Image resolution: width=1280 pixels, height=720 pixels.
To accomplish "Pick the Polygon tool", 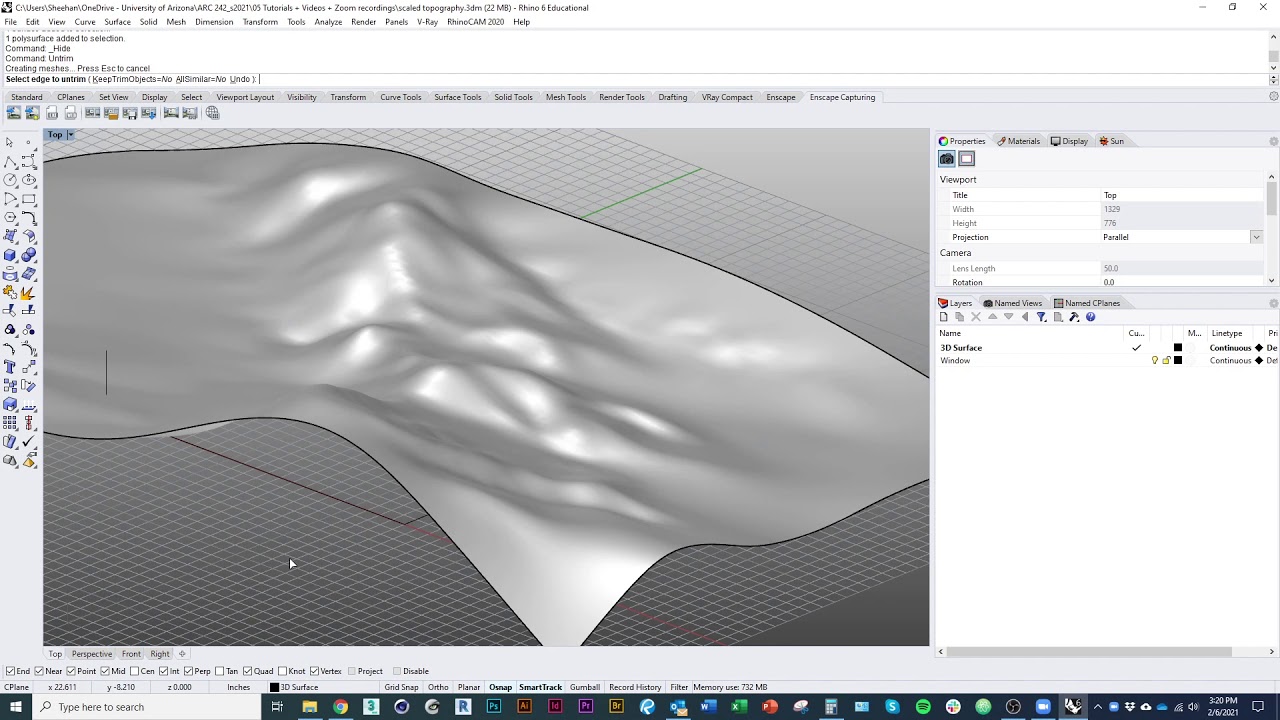I will pos(10,217).
